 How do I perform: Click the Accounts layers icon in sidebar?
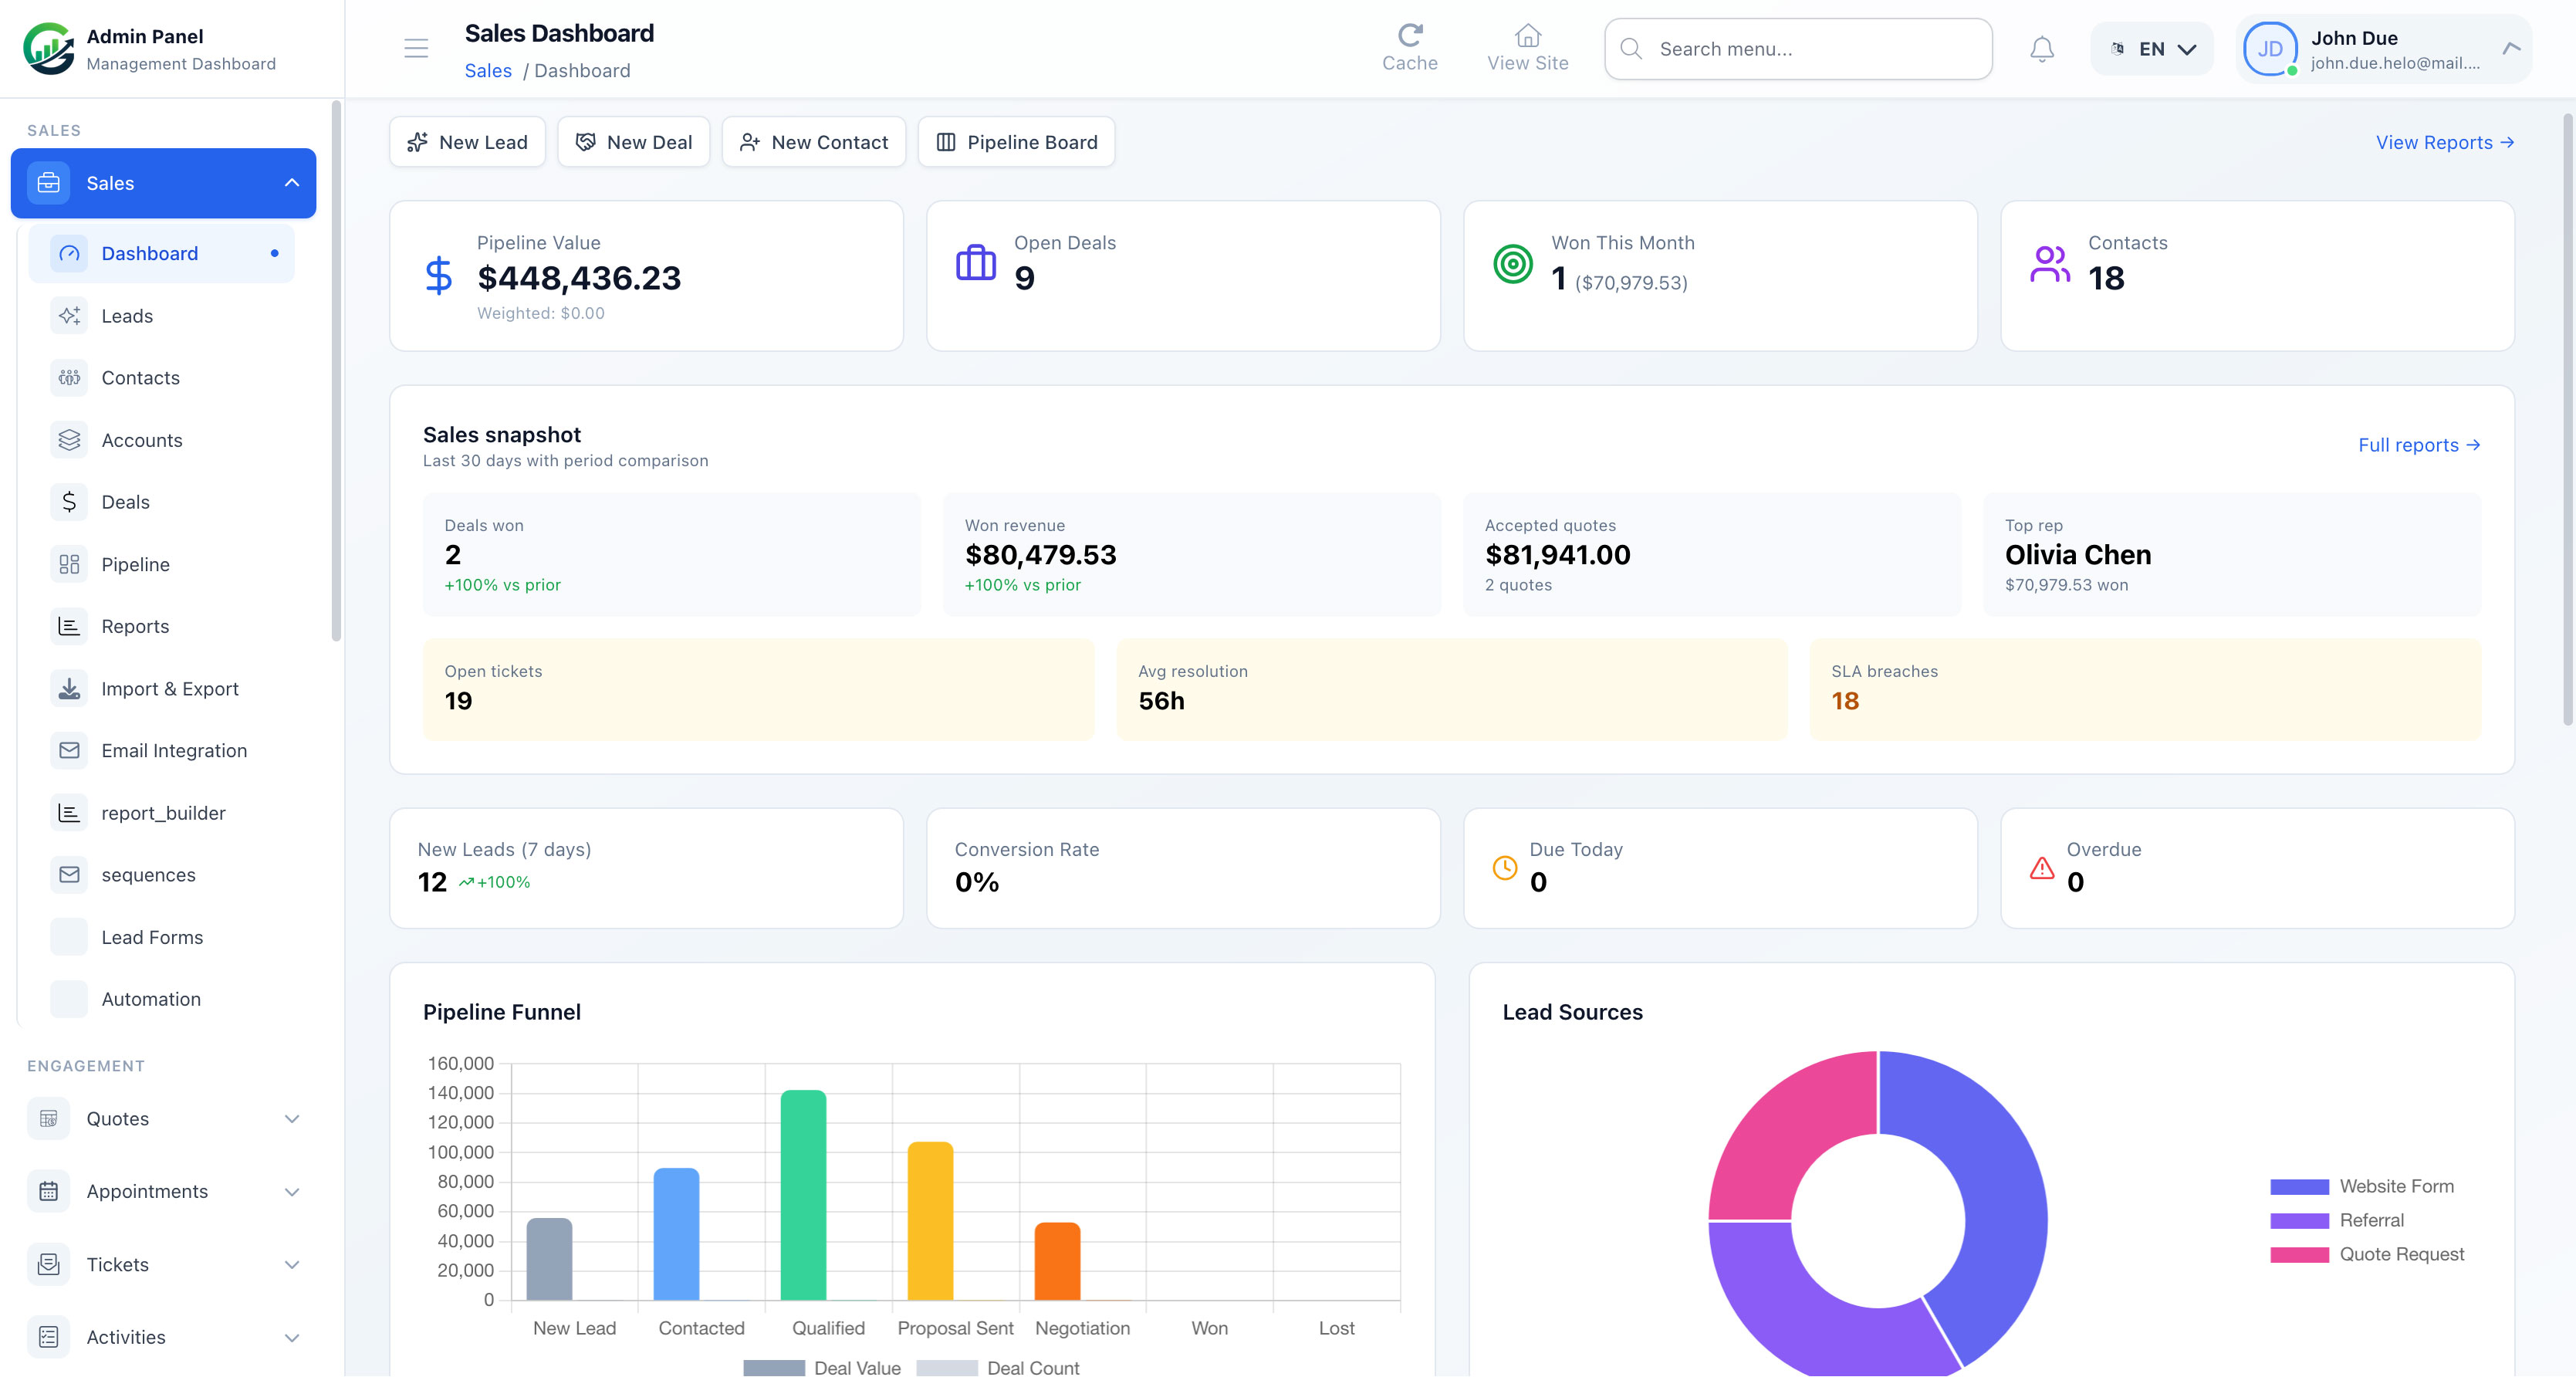click(69, 440)
